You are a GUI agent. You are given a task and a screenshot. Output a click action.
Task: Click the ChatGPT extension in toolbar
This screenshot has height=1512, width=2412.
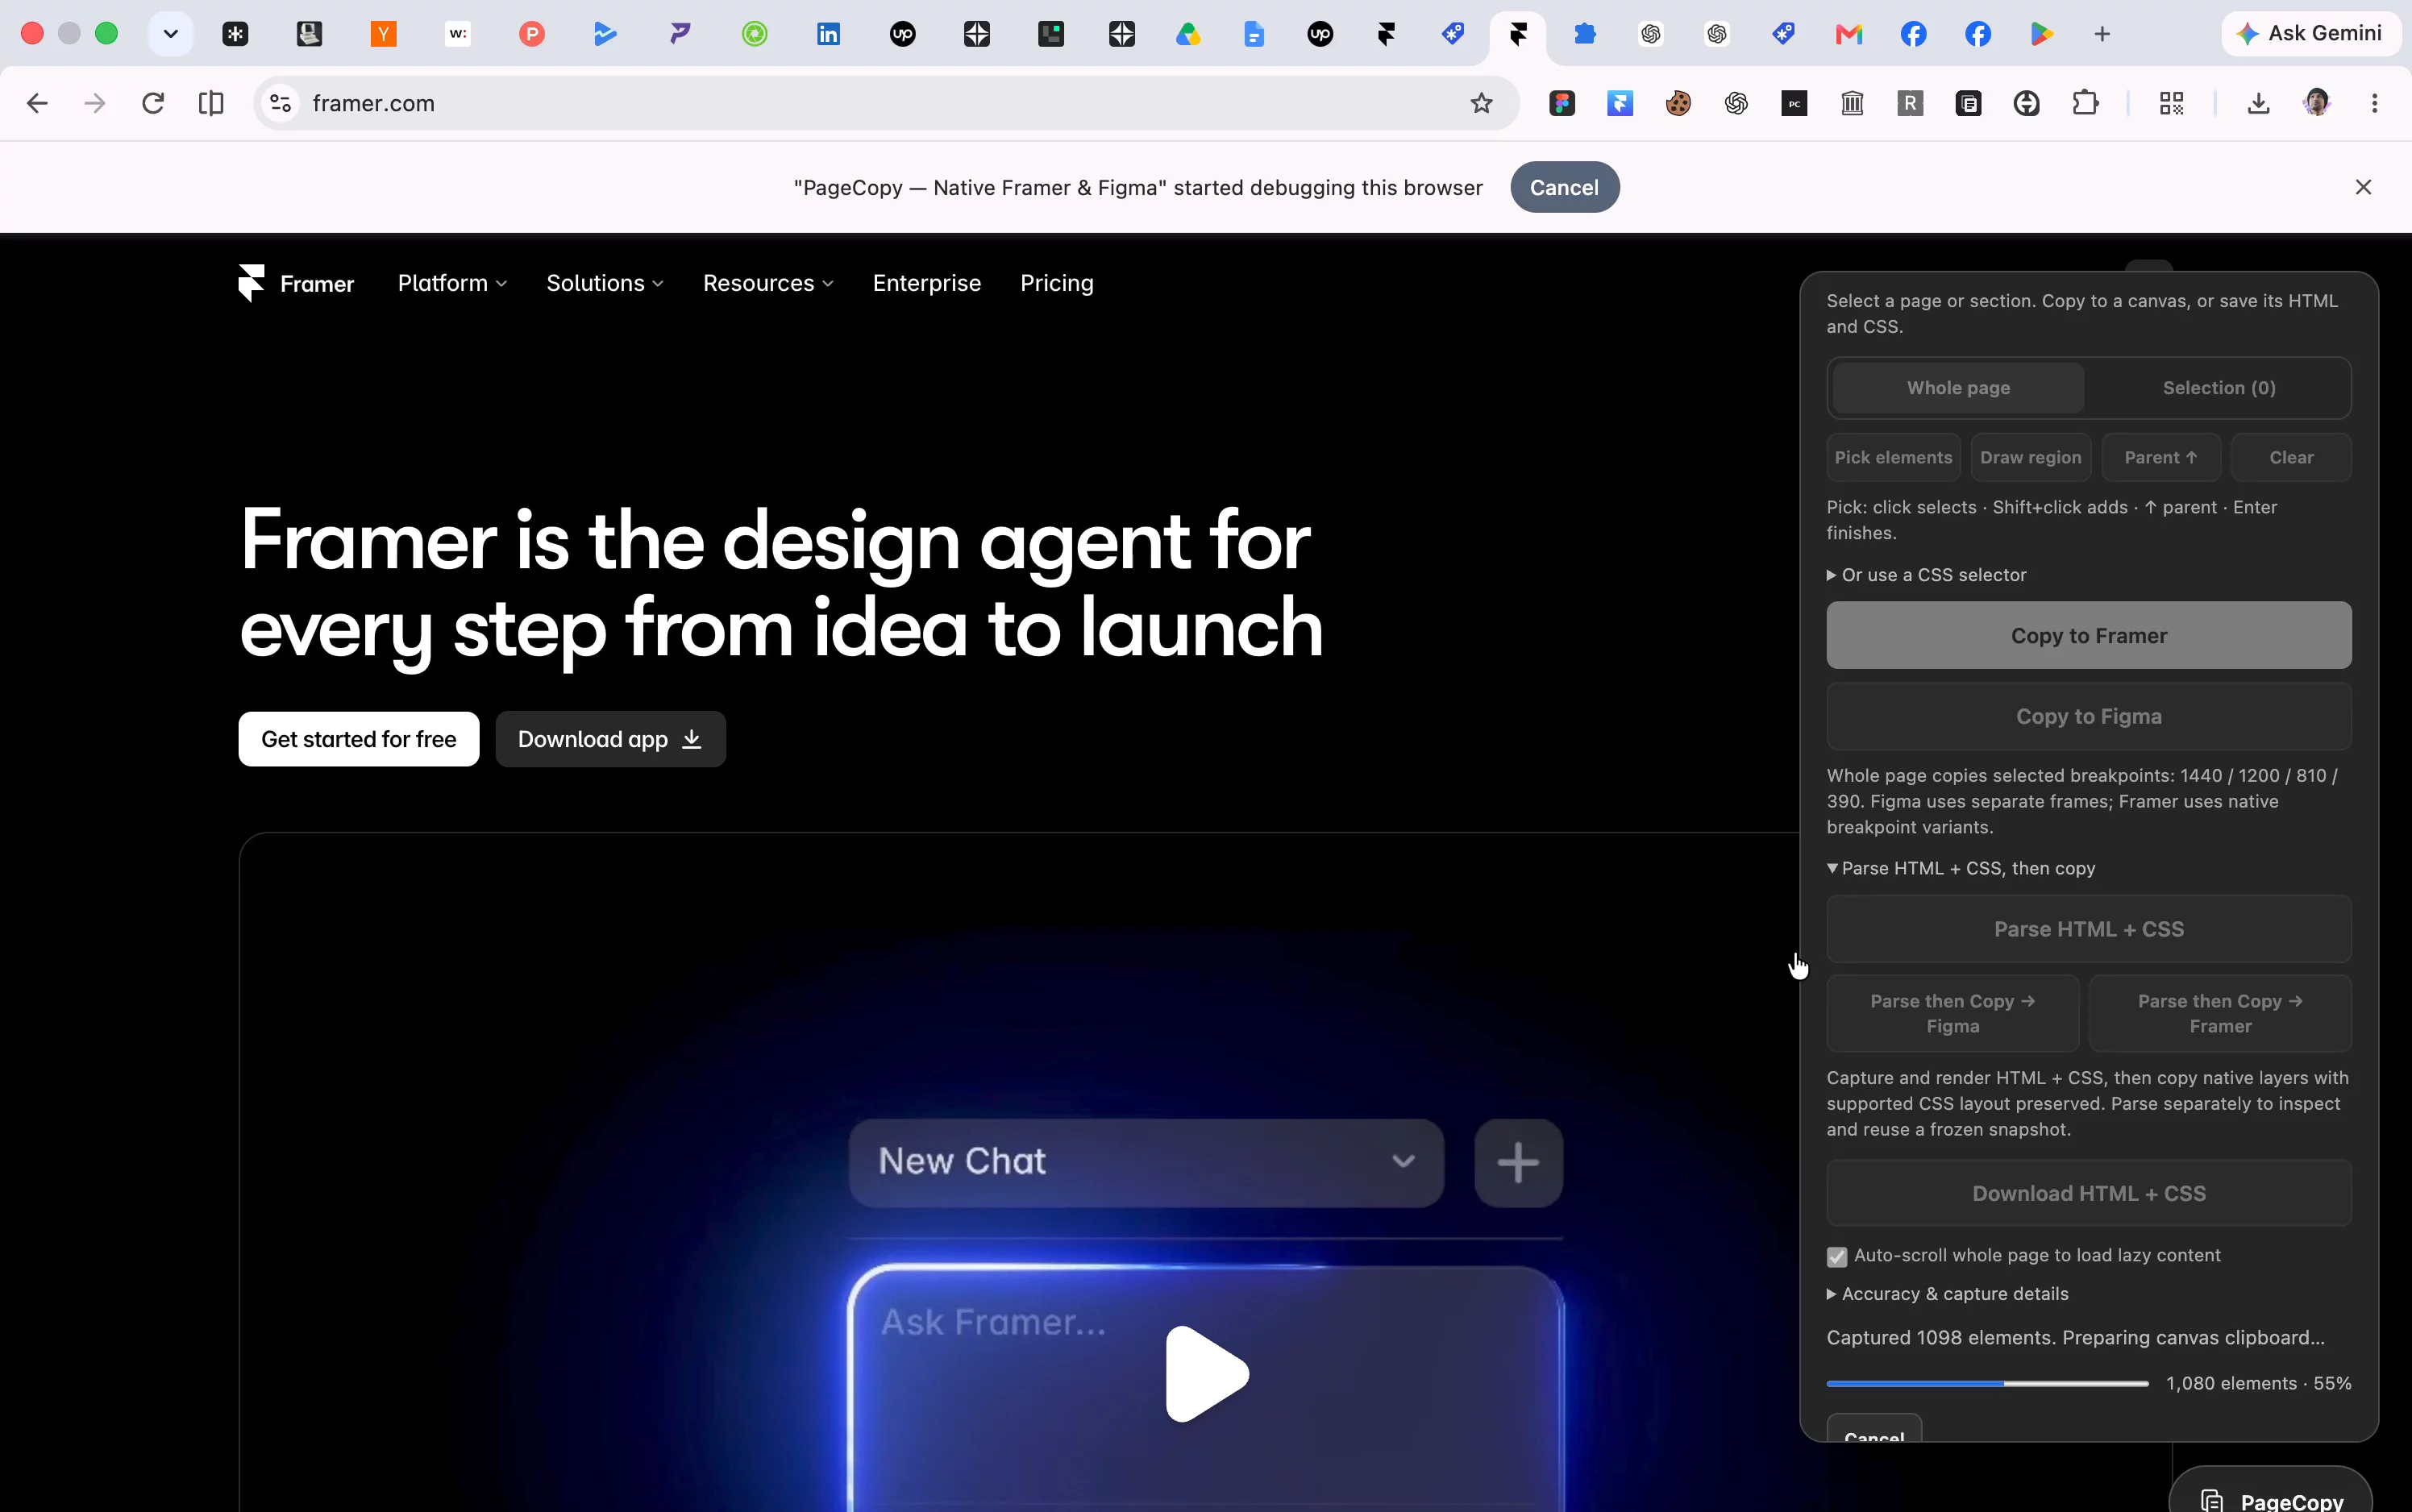tap(1736, 103)
